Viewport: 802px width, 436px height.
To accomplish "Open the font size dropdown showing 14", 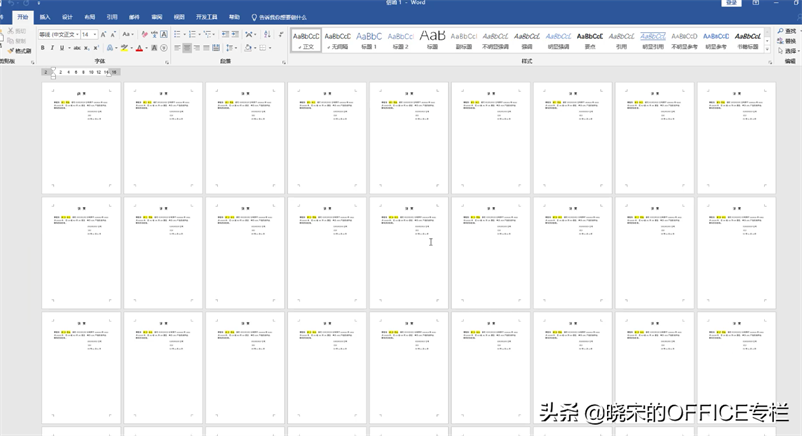I will click(x=88, y=34).
